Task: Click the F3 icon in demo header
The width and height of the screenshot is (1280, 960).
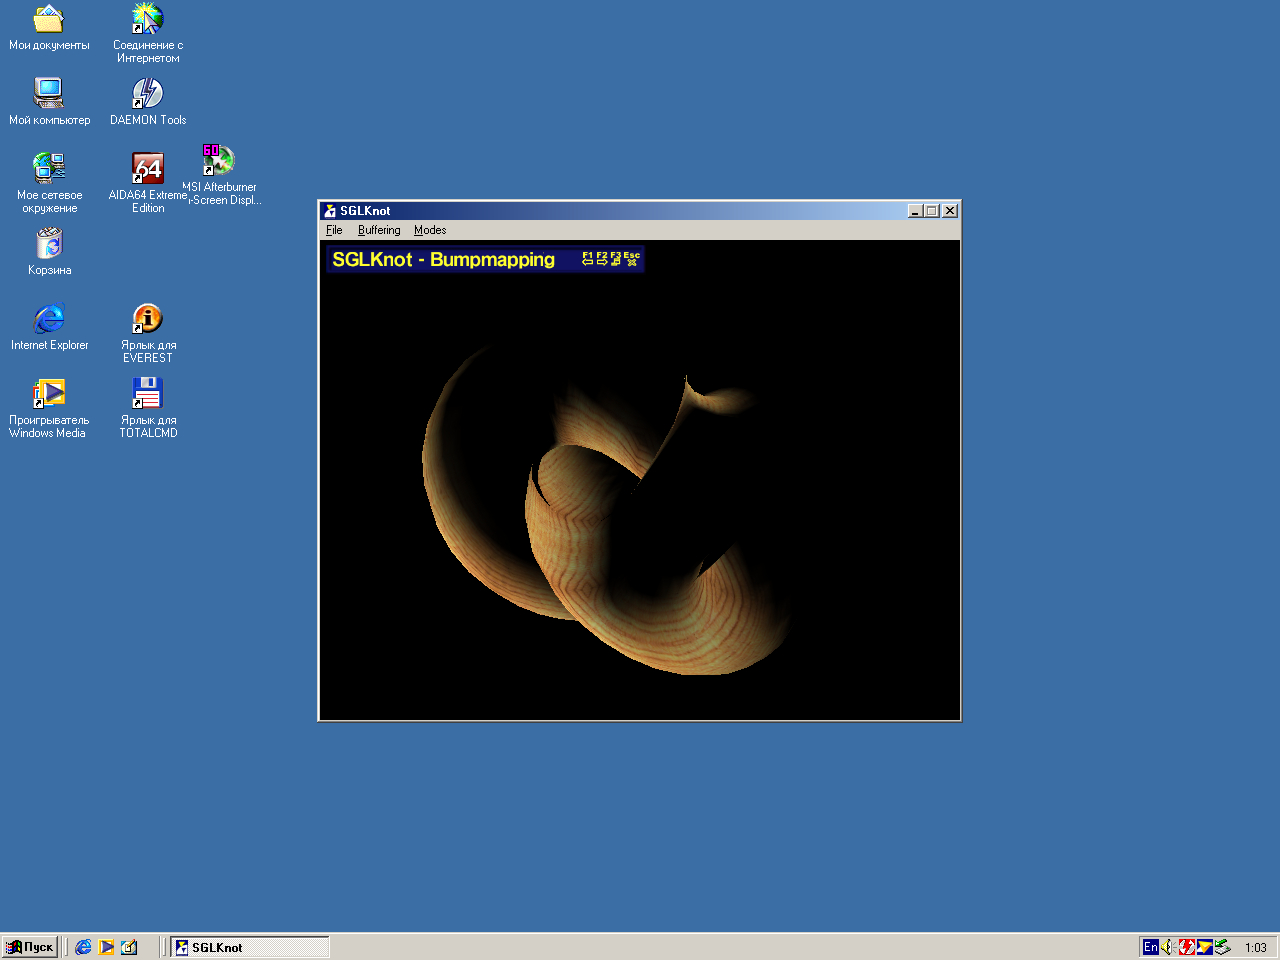Action: [x=616, y=259]
